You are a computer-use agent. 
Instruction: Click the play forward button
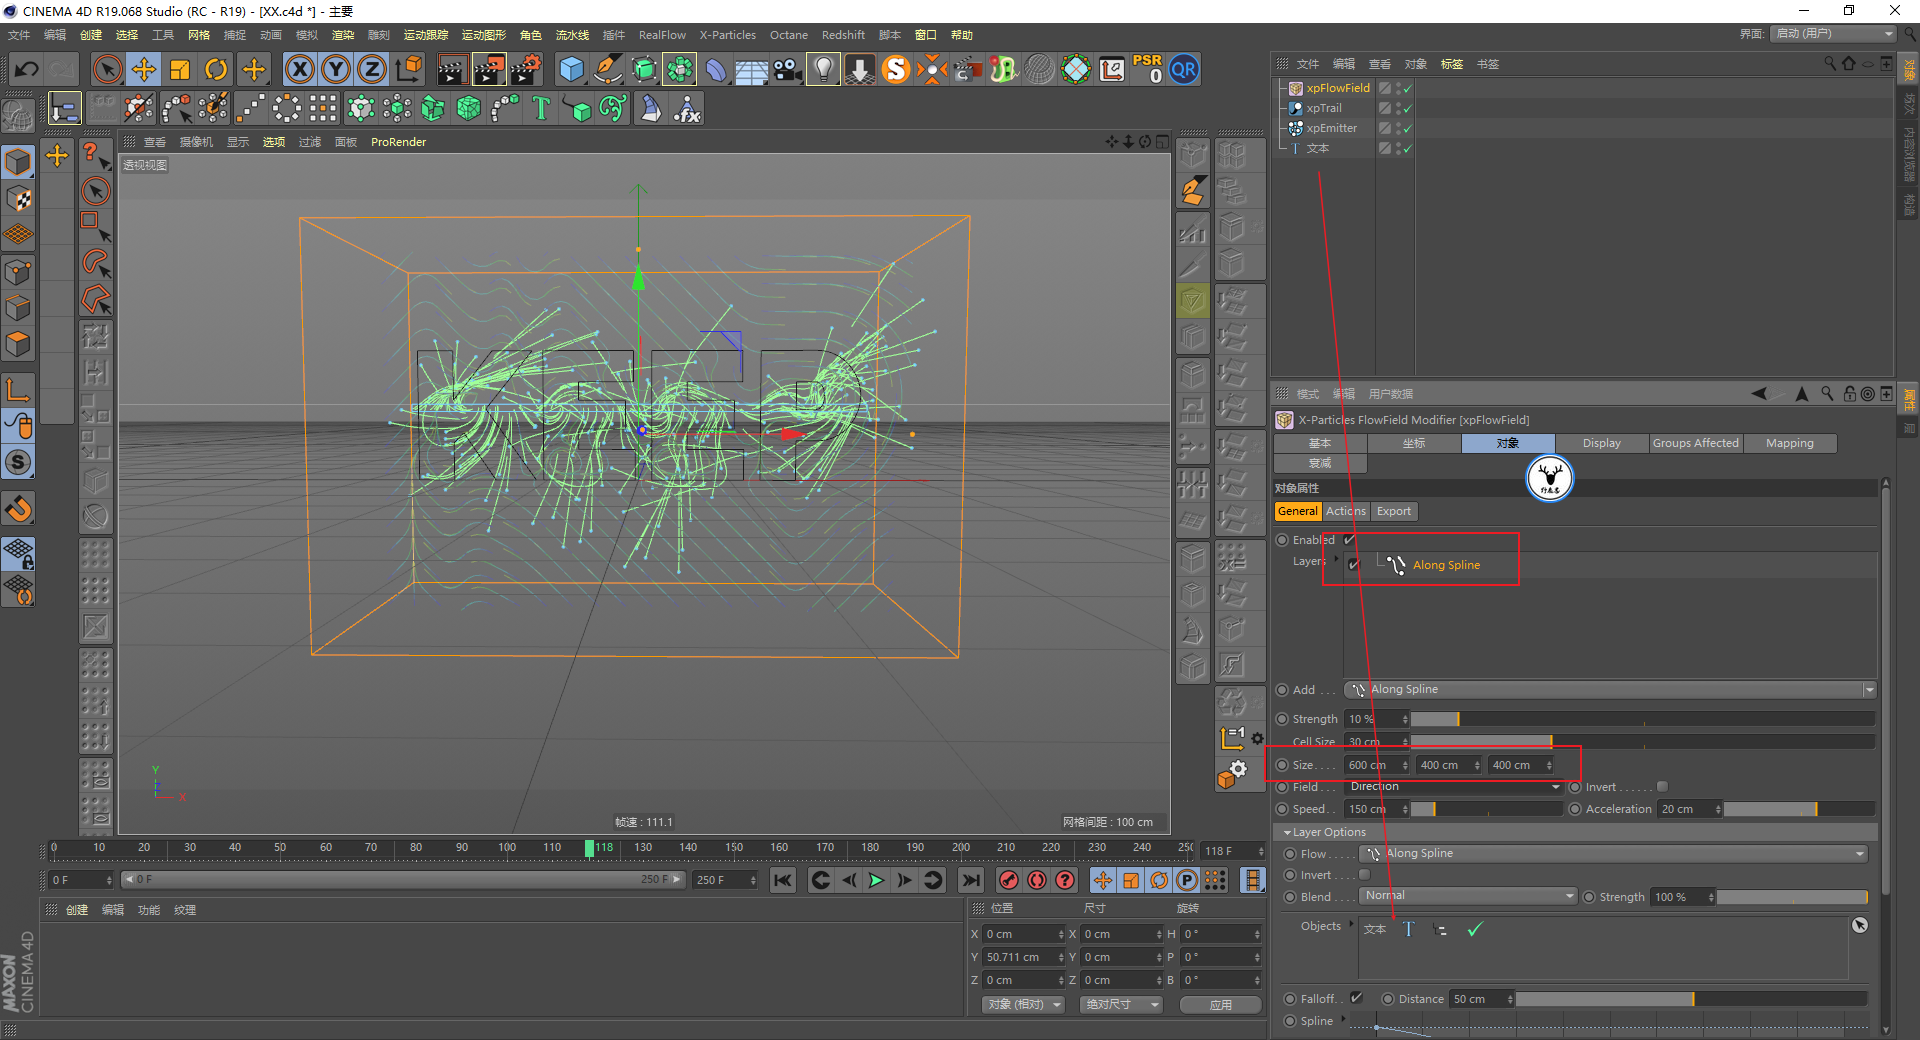(876, 880)
